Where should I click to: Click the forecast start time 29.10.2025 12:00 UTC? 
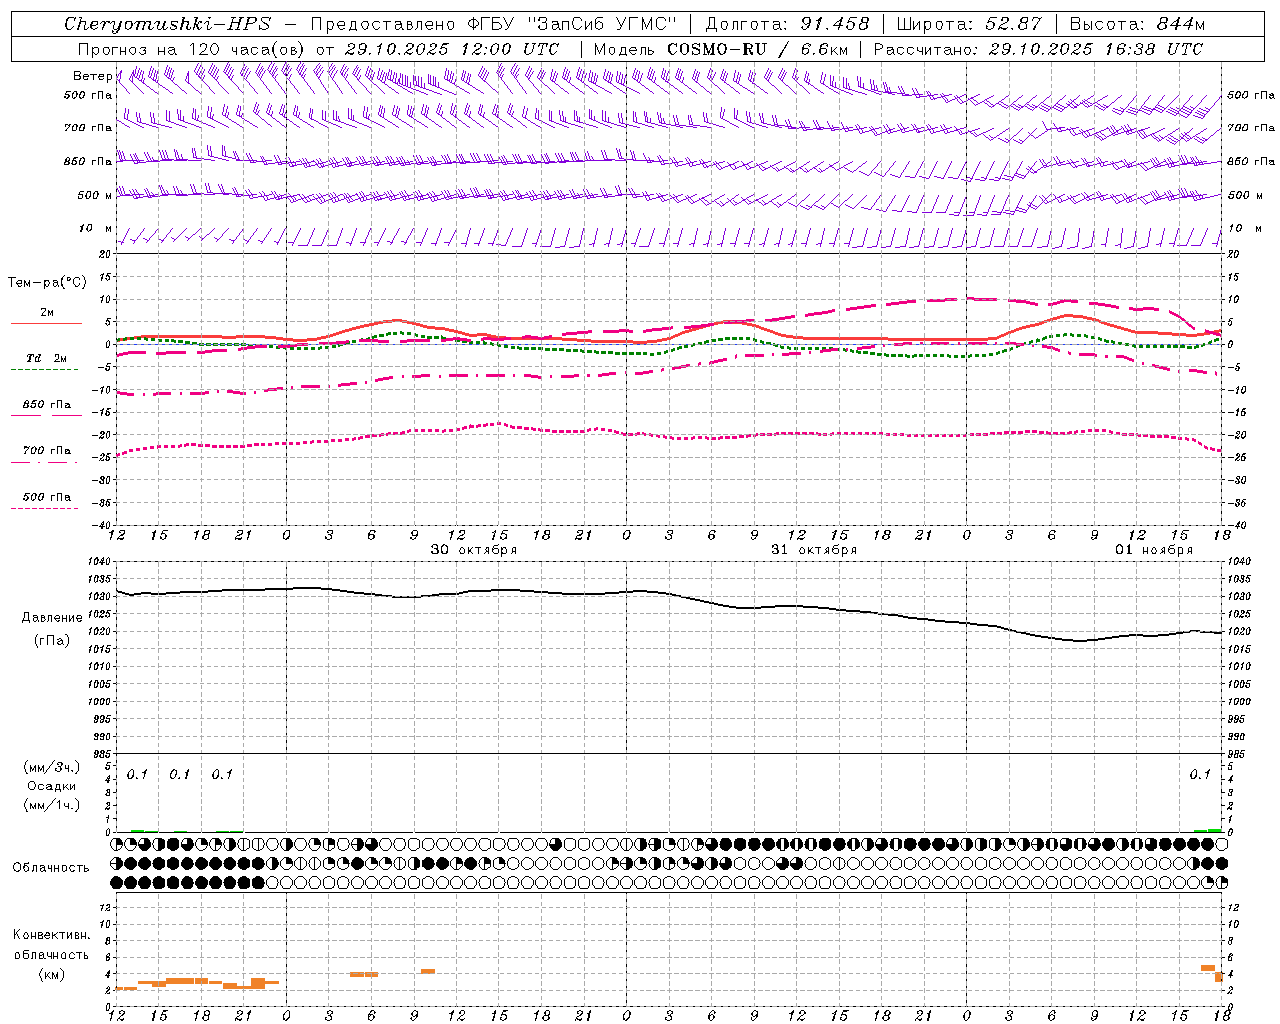click(451, 49)
